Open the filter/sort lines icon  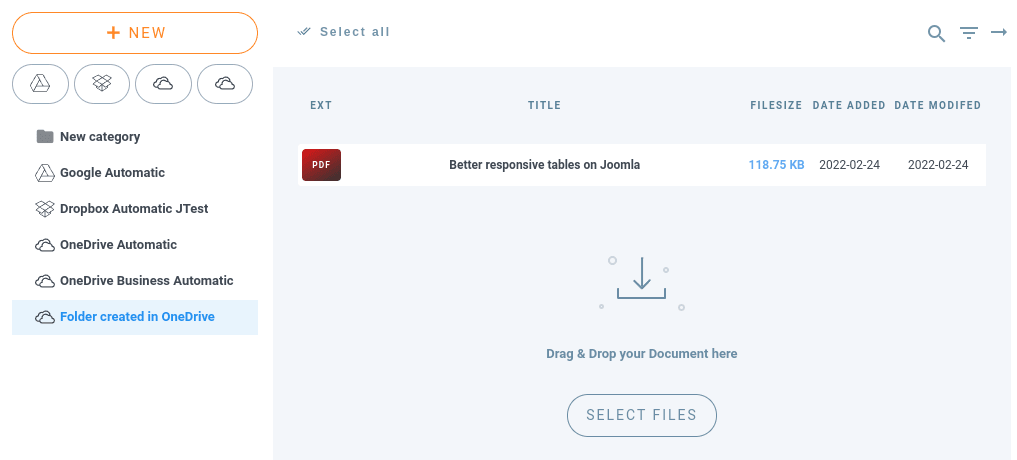pos(968,33)
